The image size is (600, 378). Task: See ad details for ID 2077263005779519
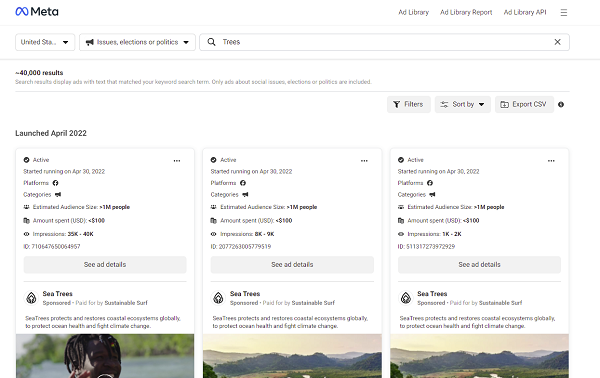292,265
